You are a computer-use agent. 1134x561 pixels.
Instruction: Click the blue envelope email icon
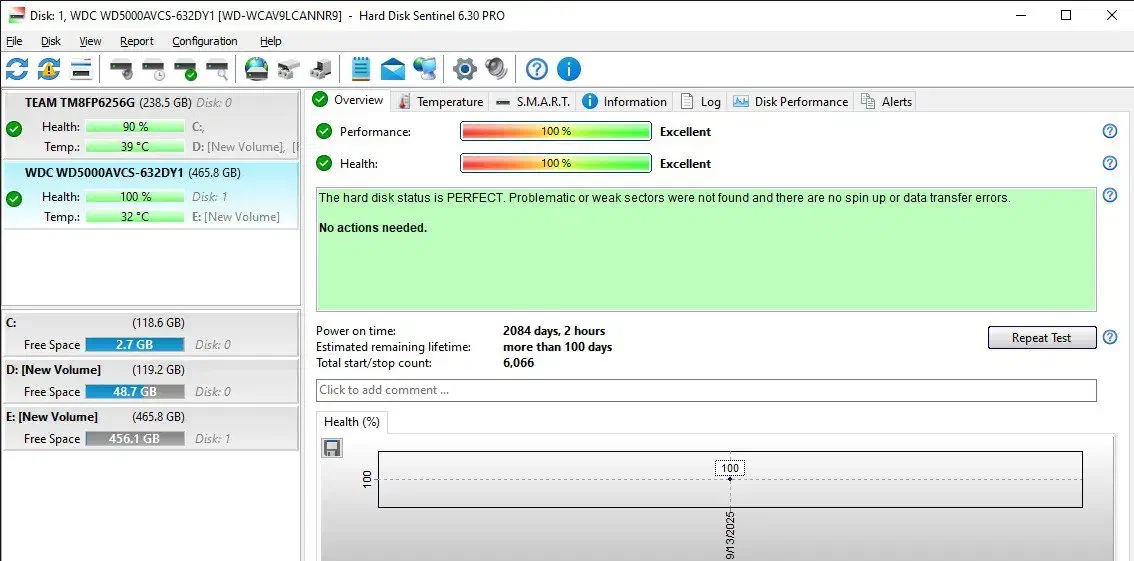393,69
